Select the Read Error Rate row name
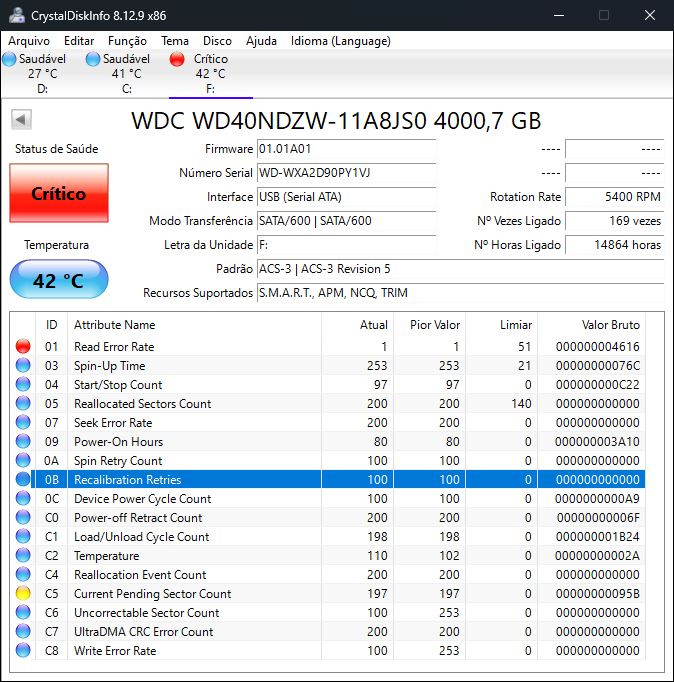Screen dimensions: 674x682 [x=114, y=347]
